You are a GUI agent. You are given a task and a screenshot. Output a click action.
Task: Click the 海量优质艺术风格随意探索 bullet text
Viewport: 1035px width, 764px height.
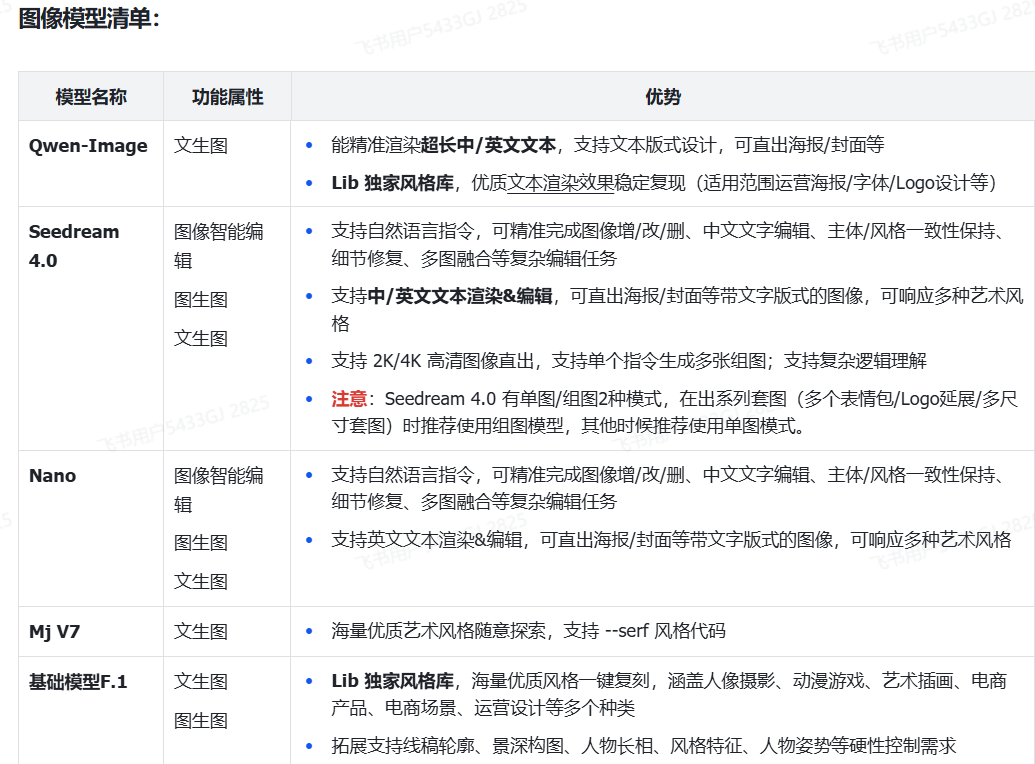(441, 631)
